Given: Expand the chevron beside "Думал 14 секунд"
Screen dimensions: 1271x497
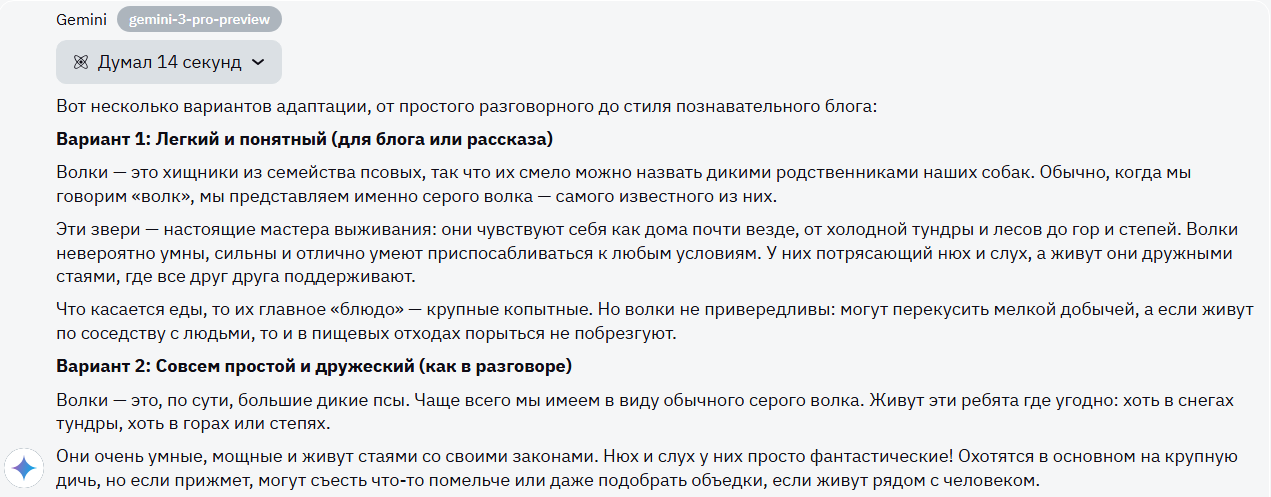Looking at the screenshot, I should (258, 62).
